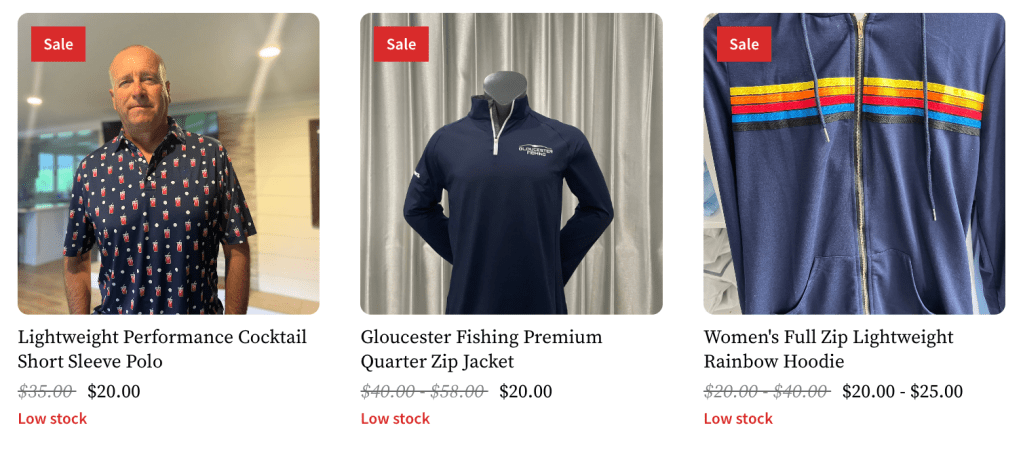Viewport: 1023px width, 476px height.
Task: Click the Sale badge on the rainbow hoodie
Action: tap(744, 44)
